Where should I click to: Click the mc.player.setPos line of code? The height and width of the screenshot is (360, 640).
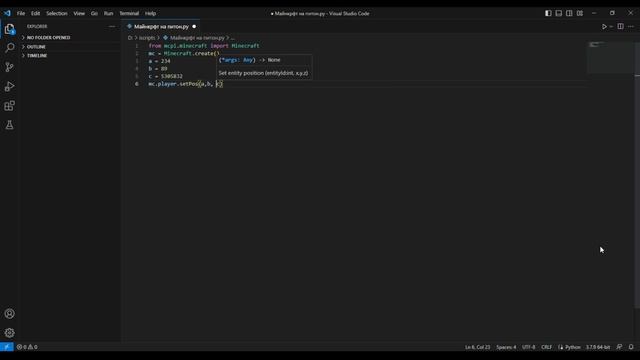186,84
